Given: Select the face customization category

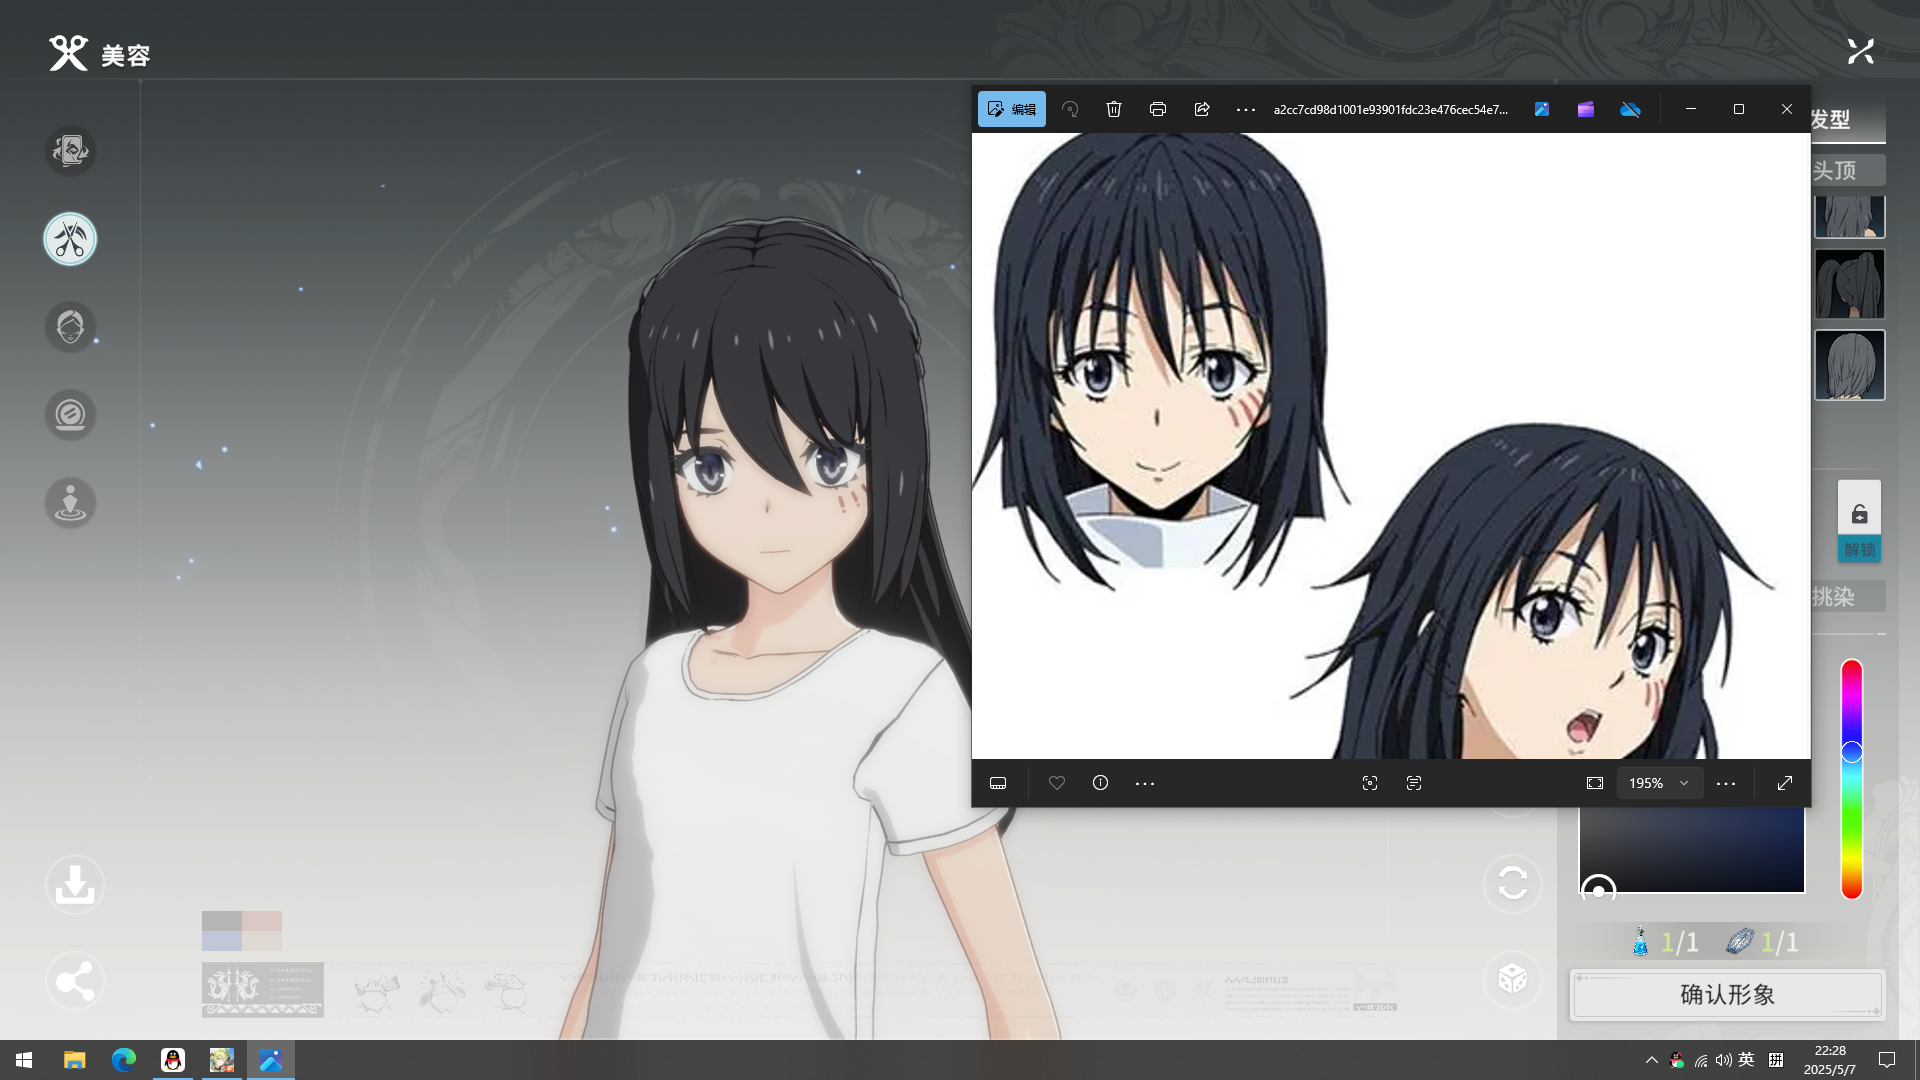Looking at the screenshot, I should tap(70, 327).
